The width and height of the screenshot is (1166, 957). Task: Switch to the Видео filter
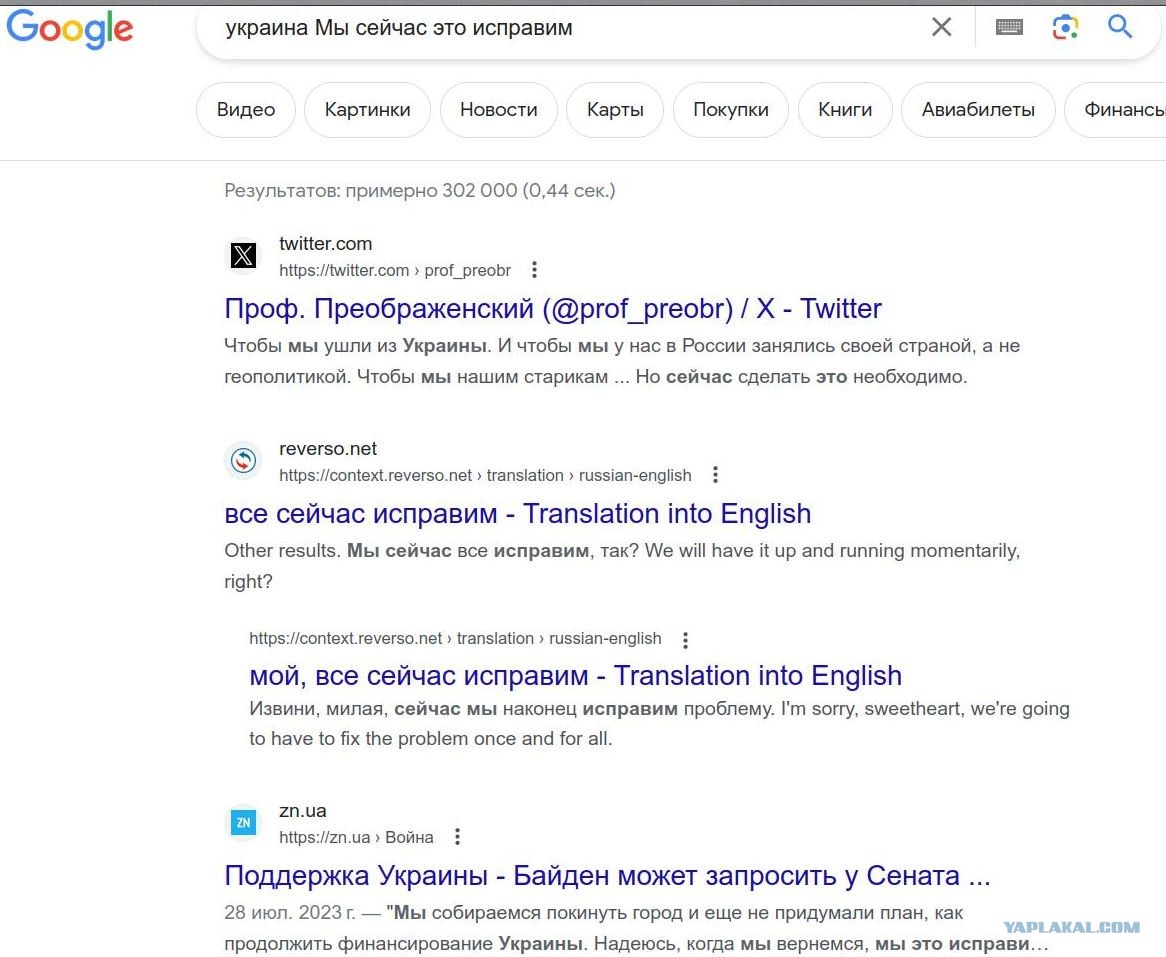click(245, 109)
